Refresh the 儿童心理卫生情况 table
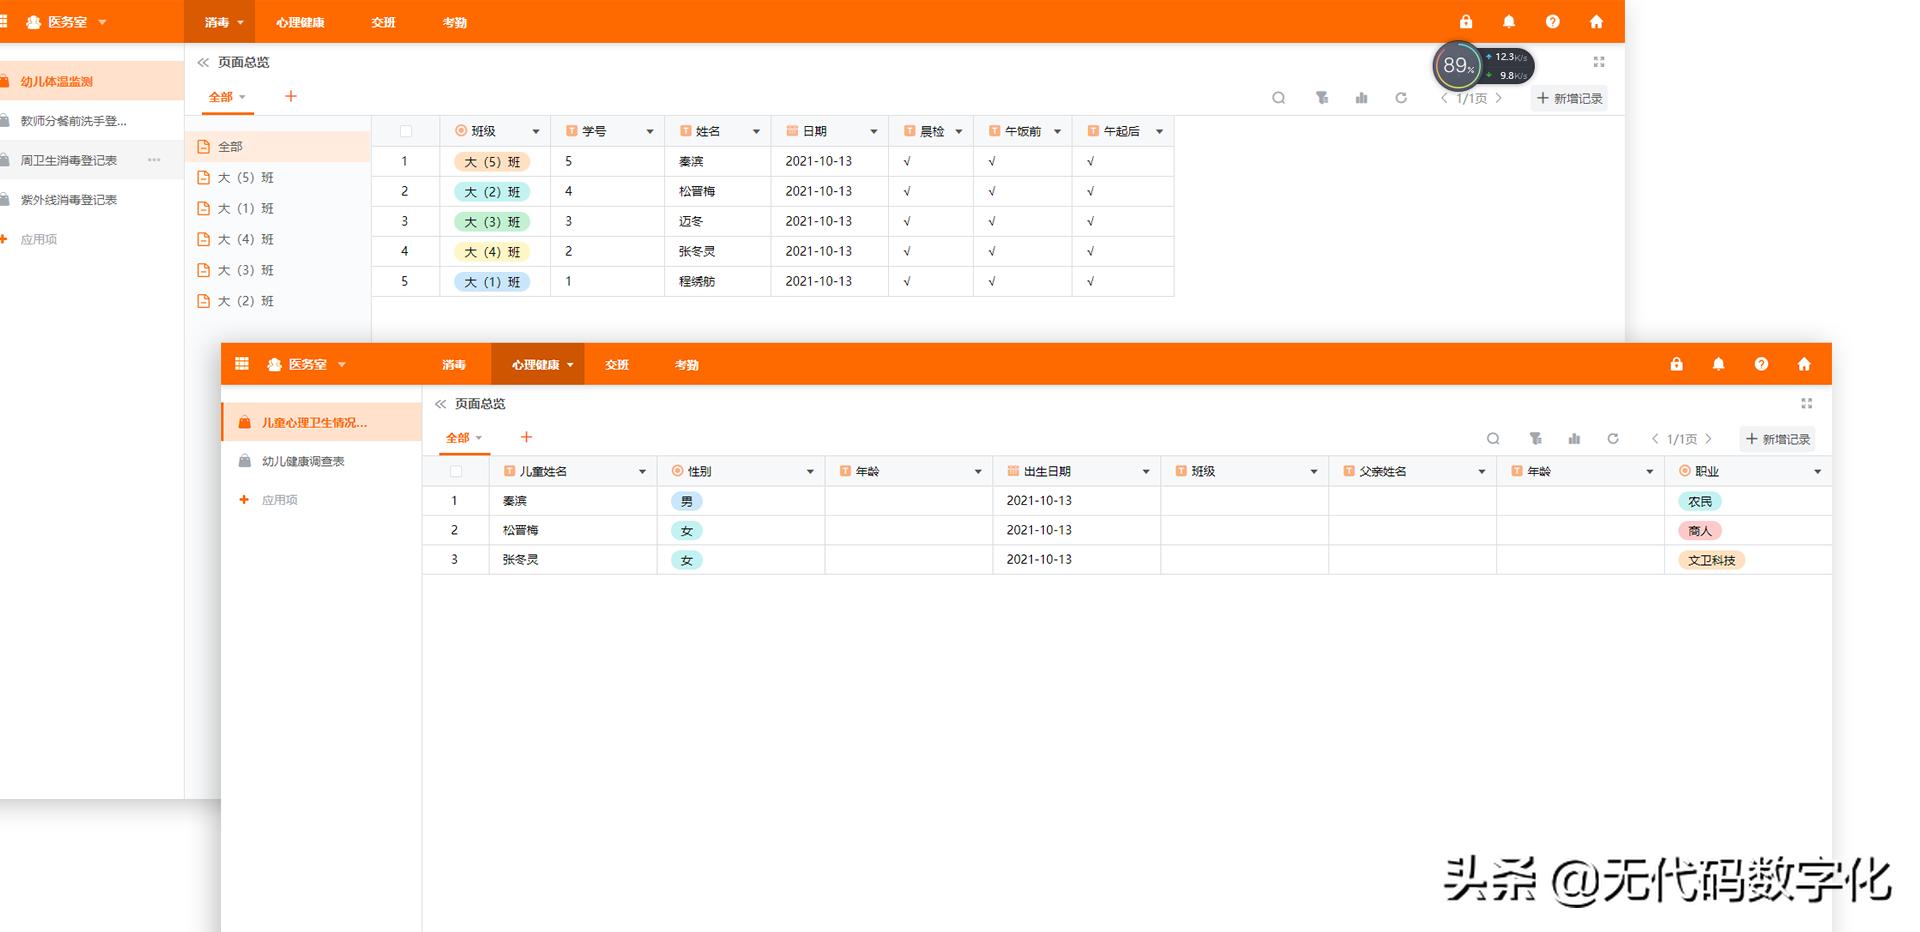The image size is (1920, 932). [1615, 439]
